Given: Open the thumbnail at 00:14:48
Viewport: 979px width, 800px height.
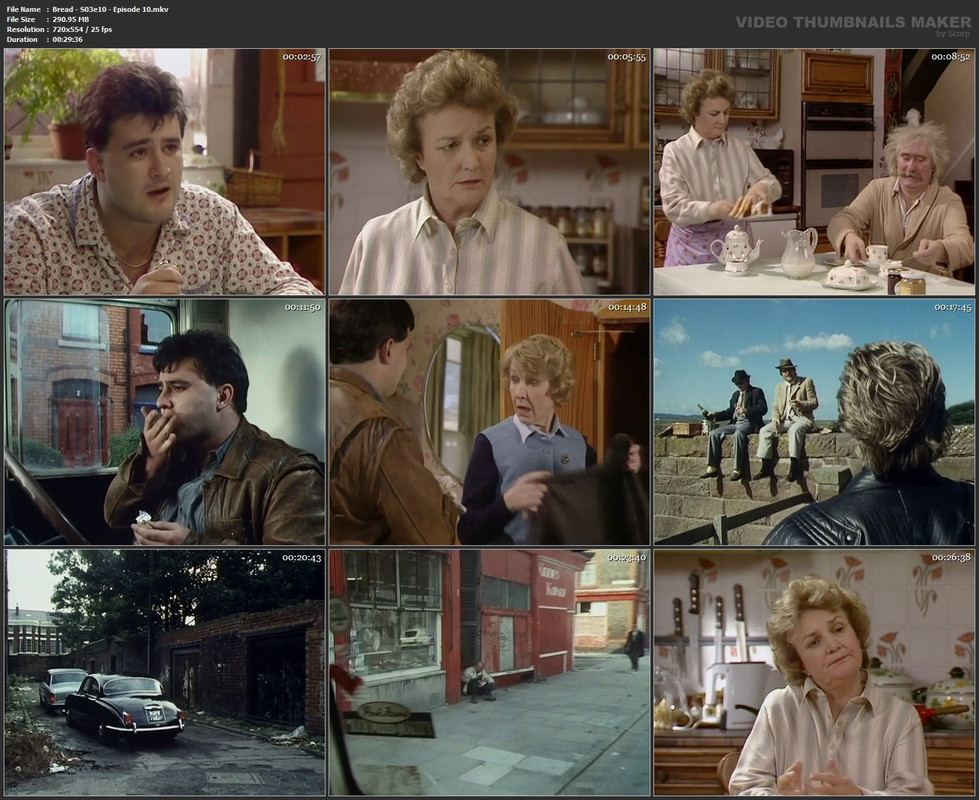Looking at the screenshot, I should pyautogui.click(x=490, y=422).
